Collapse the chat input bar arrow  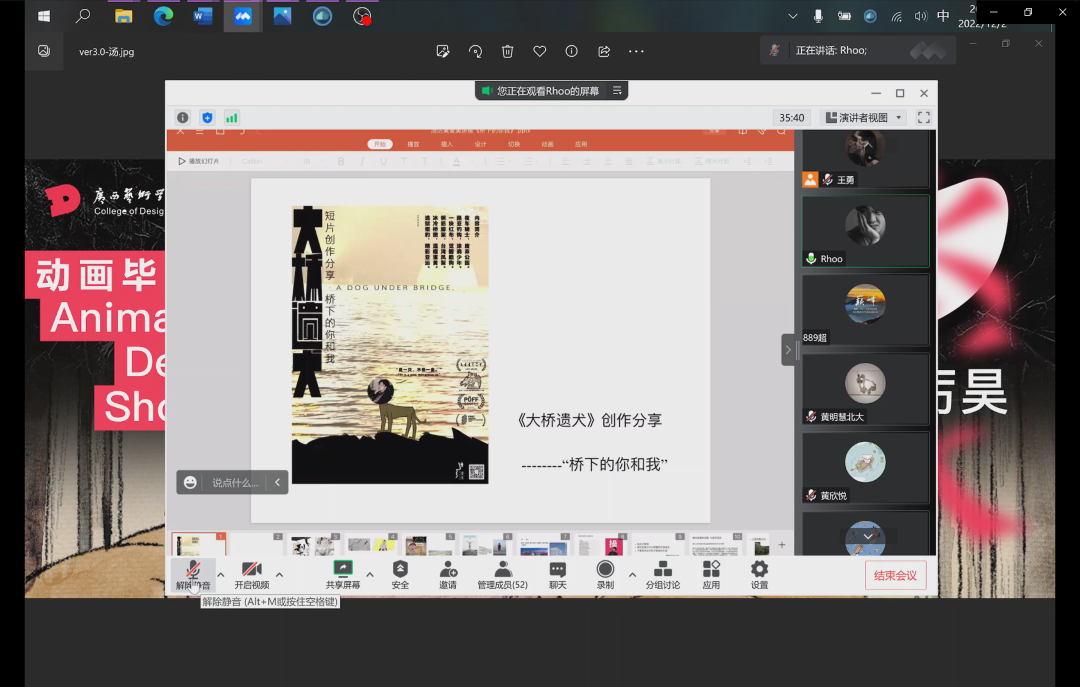tap(278, 482)
